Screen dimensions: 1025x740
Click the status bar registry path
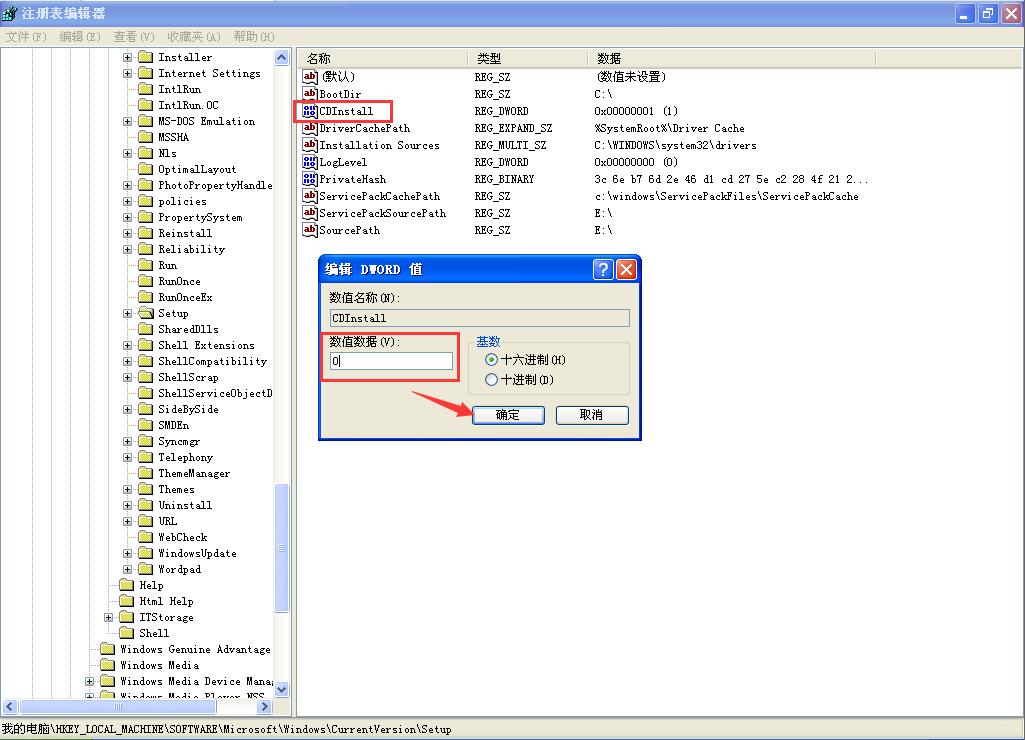226,730
